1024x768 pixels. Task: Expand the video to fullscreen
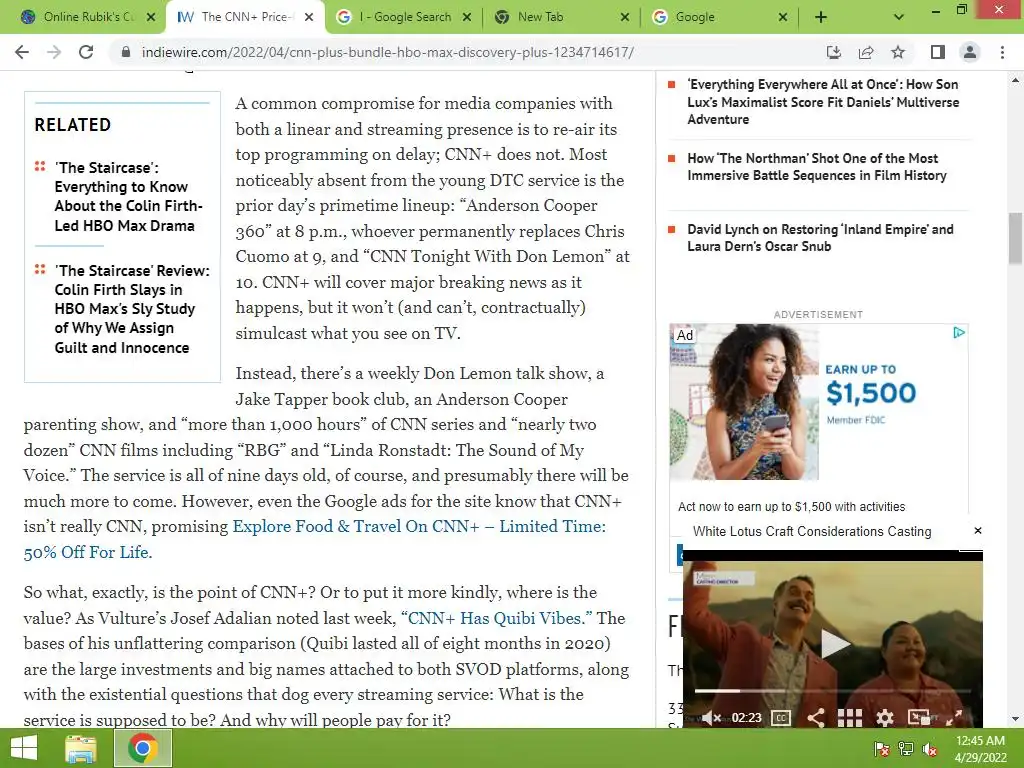click(953, 718)
